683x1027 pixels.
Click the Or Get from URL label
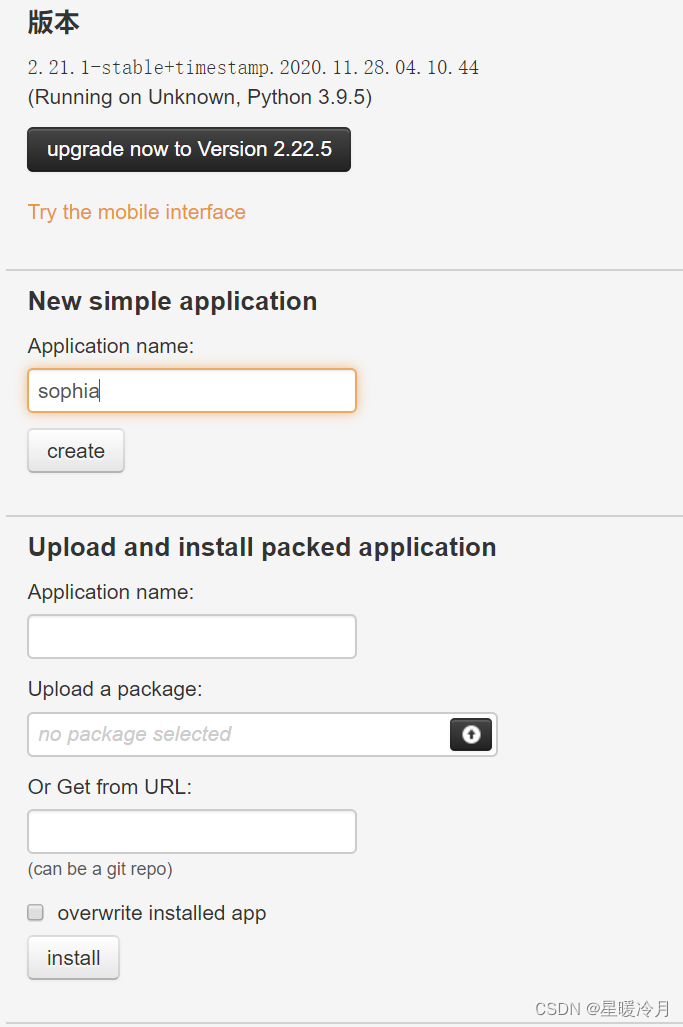coord(110,787)
